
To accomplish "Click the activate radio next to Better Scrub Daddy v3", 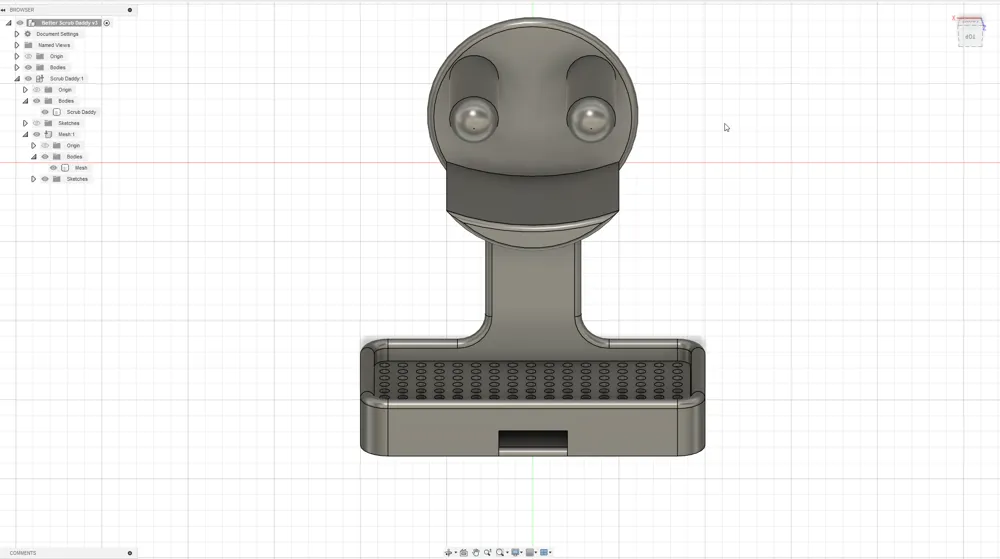I will [x=107, y=23].
